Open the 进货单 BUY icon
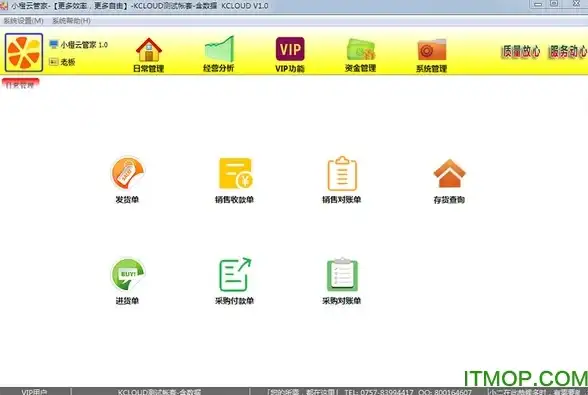Screen dimensions: 588x395 [x=128, y=274]
